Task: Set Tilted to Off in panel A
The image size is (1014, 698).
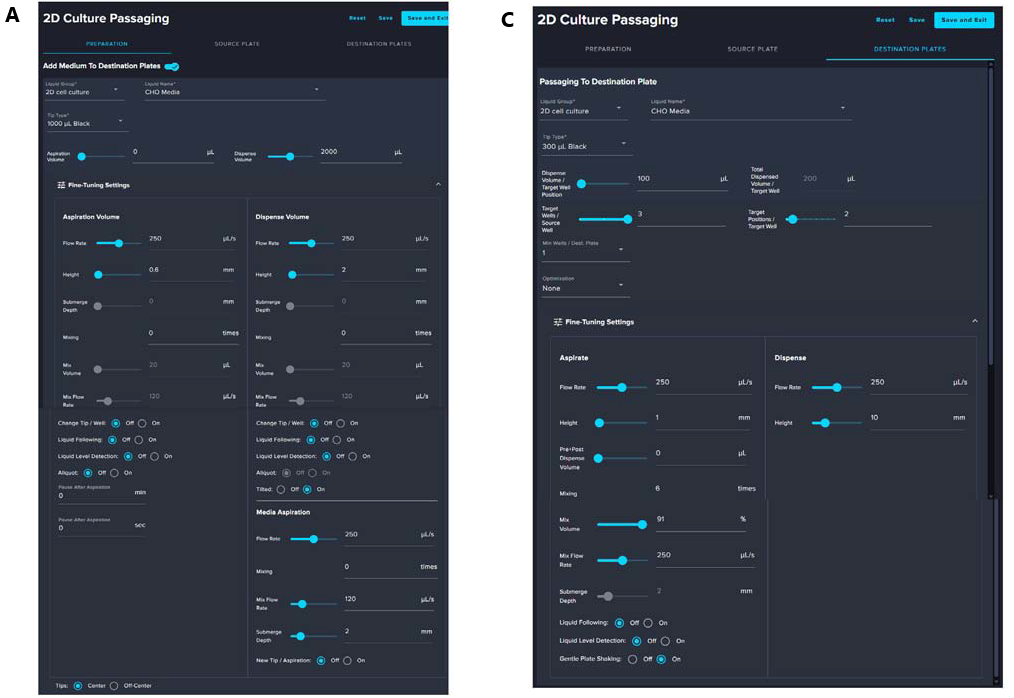Action: [281, 490]
